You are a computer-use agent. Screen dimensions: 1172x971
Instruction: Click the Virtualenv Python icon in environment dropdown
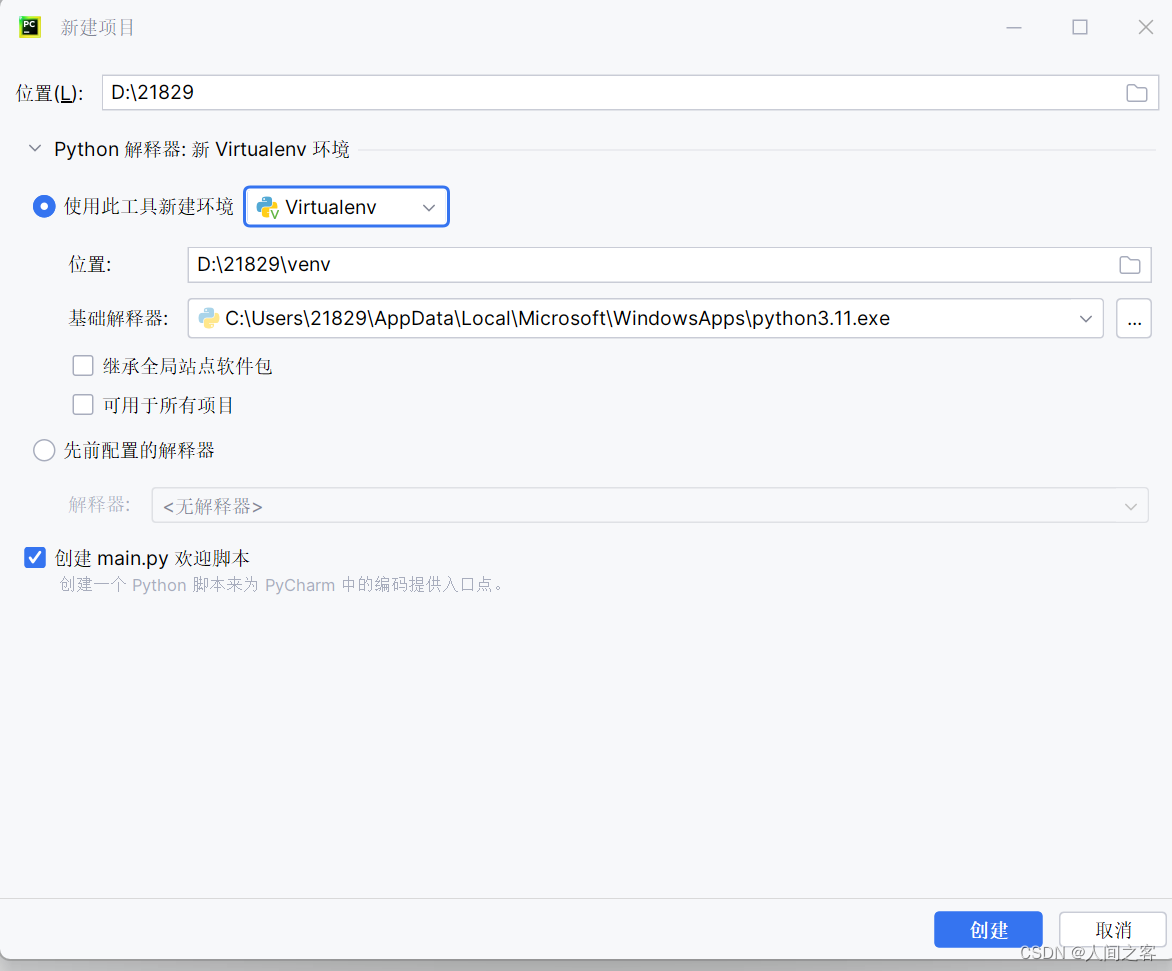pyautogui.click(x=267, y=207)
